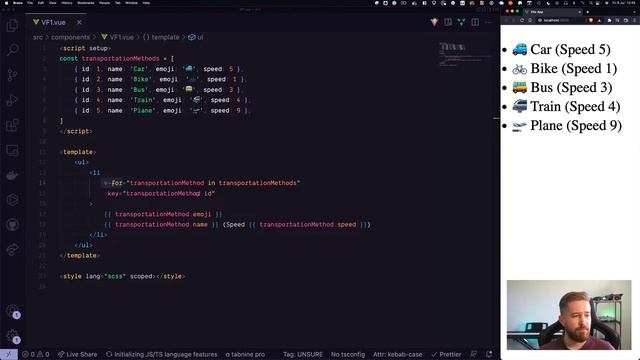The image size is (640, 360).
Task: Split the editor to the right
Action: click(475, 22)
